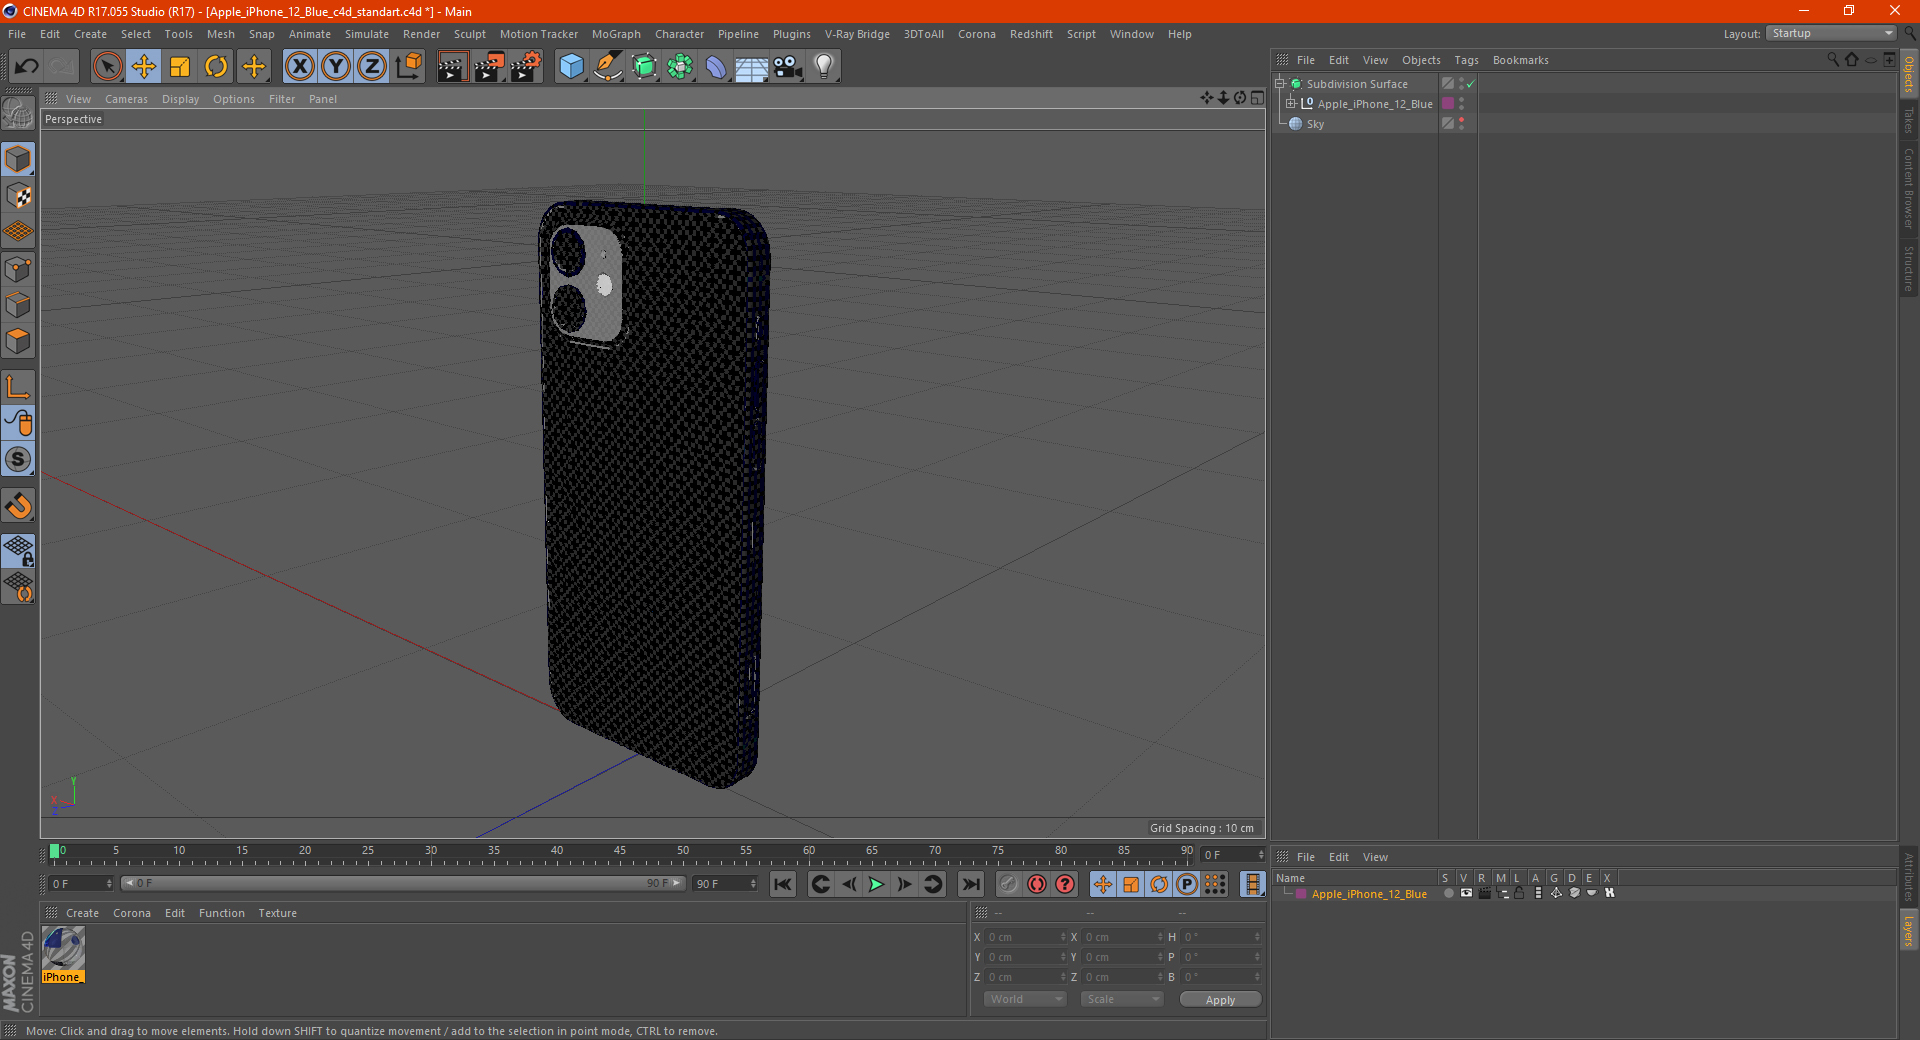Activate the Move tool
The image size is (1920, 1040).
(x=144, y=67)
